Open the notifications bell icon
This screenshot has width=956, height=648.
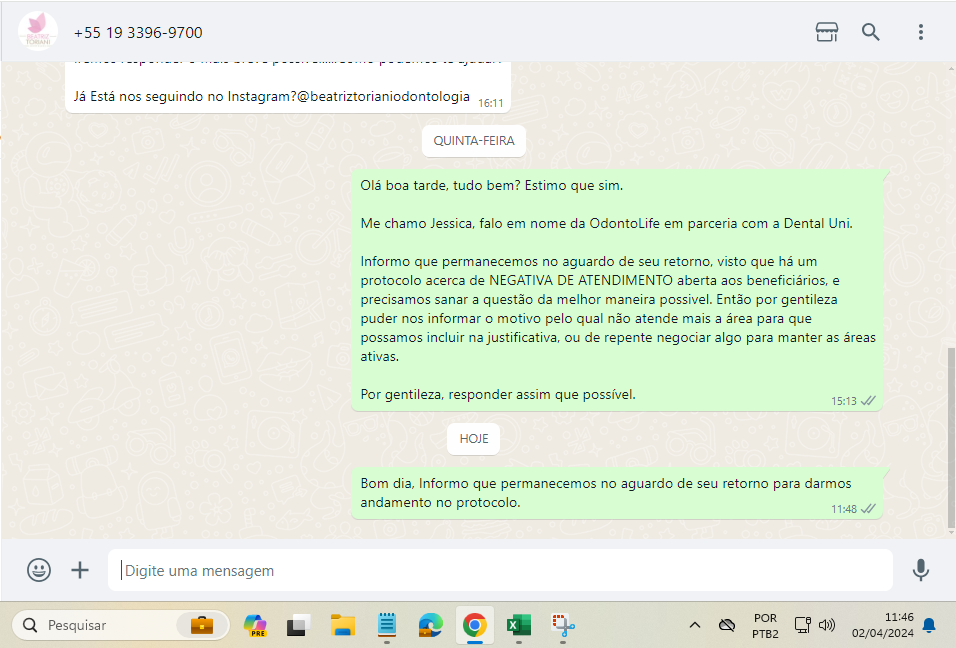click(929, 625)
